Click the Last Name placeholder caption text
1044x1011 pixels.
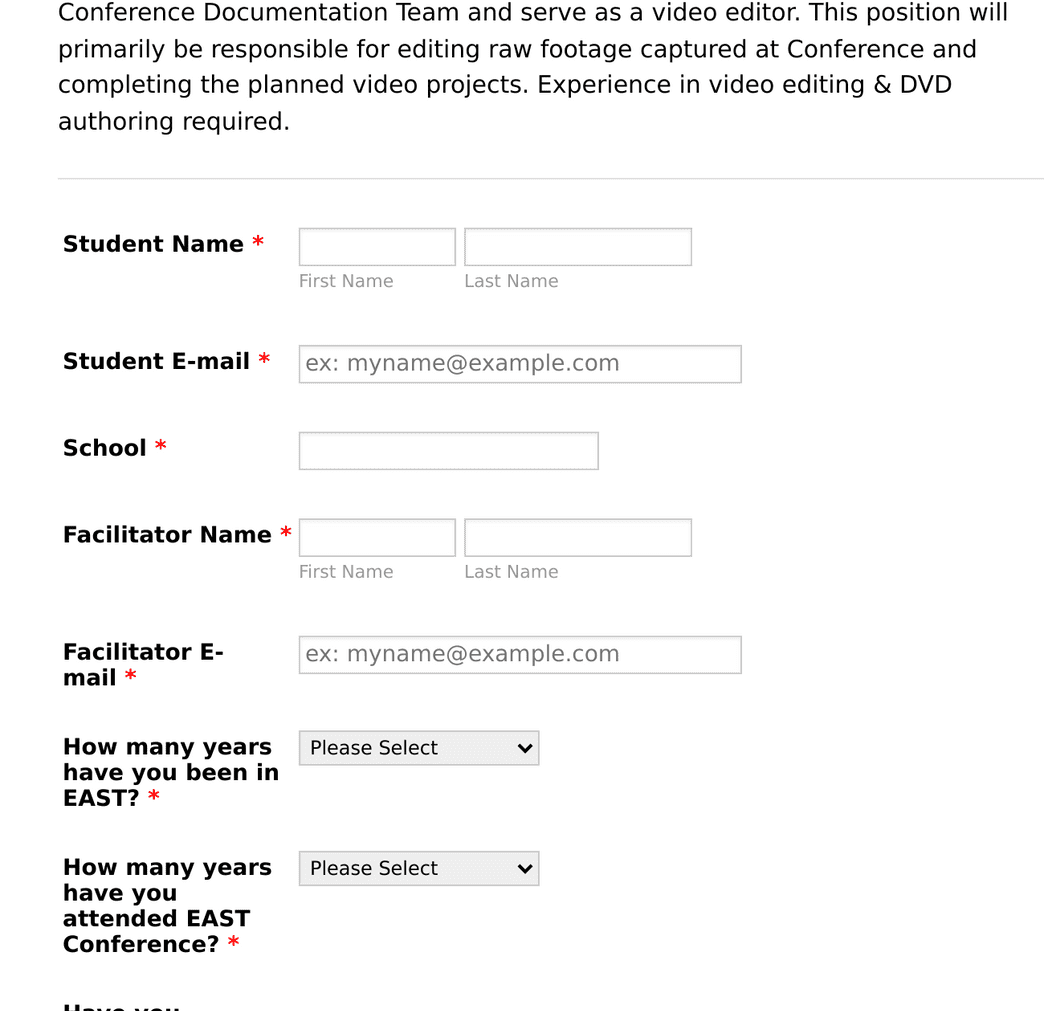(511, 281)
